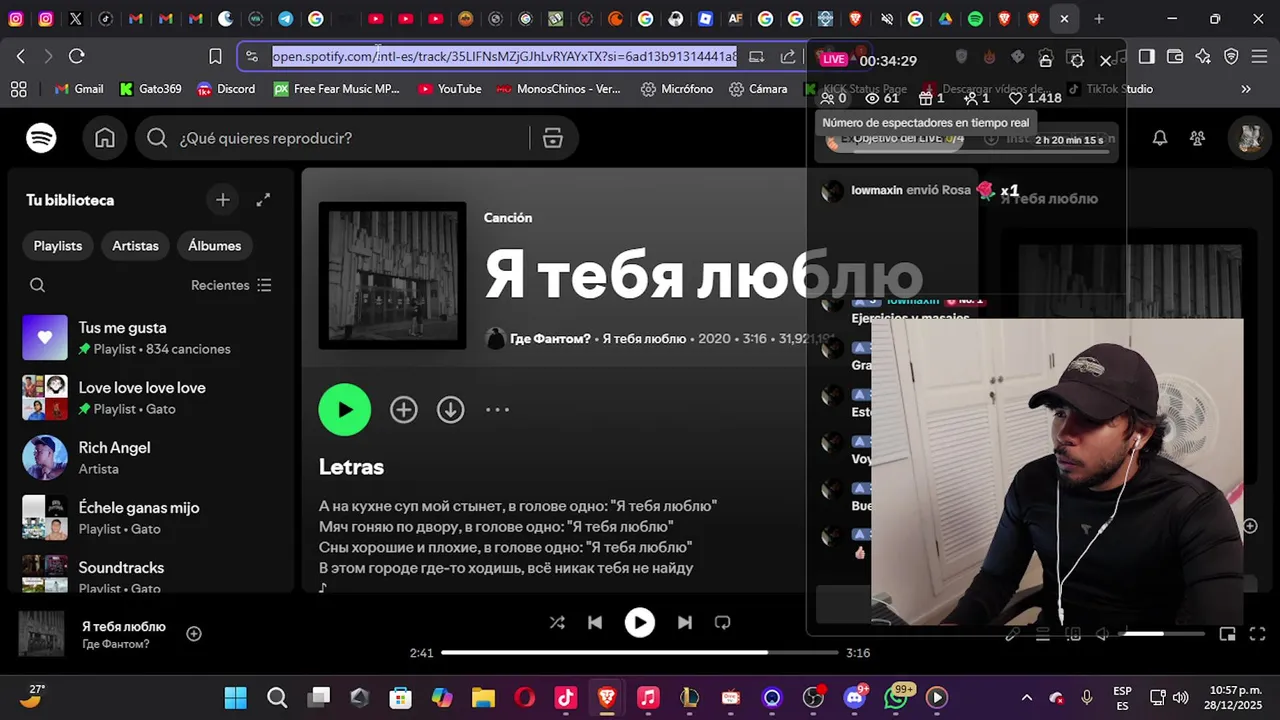Open the Soundtracks playlist
The height and width of the screenshot is (720, 1280).
click(150, 575)
